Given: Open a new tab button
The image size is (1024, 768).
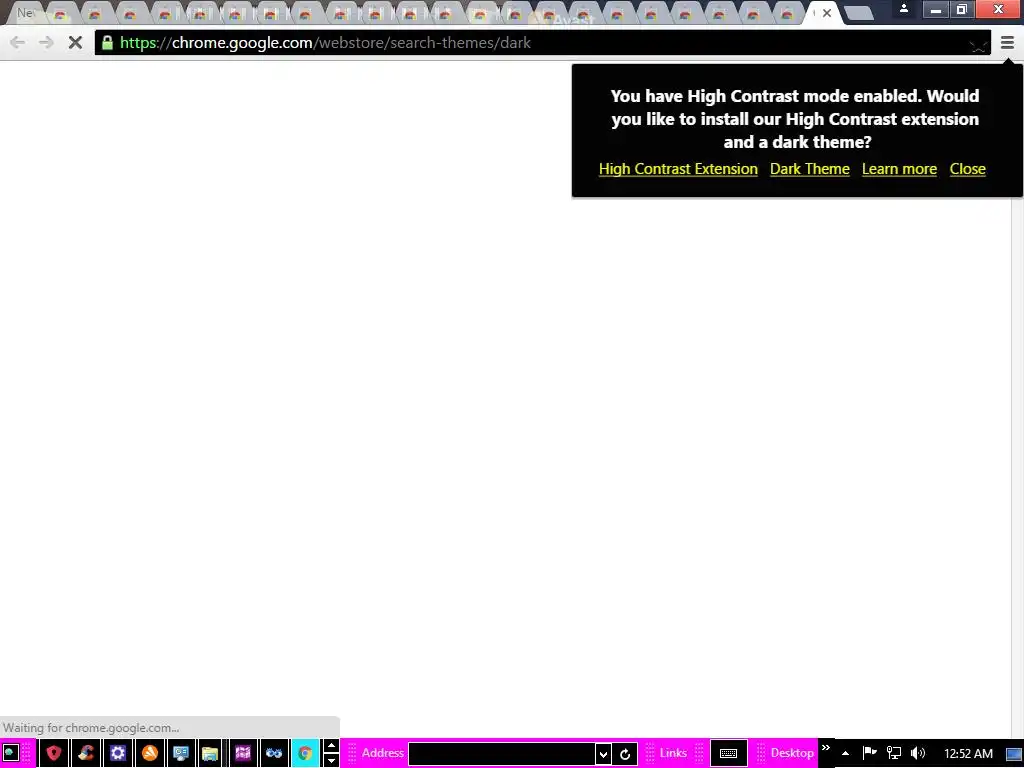Looking at the screenshot, I should (x=858, y=13).
